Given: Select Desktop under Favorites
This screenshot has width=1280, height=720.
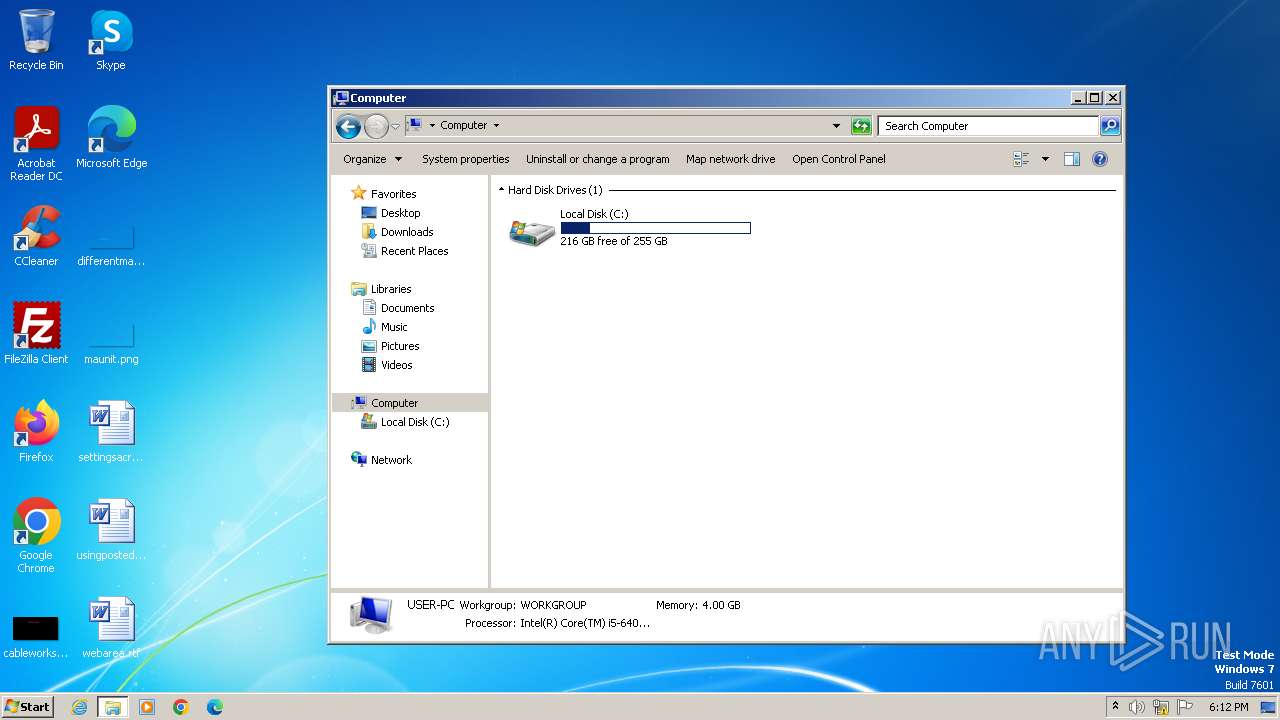Looking at the screenshot, I should coord(400,213).
